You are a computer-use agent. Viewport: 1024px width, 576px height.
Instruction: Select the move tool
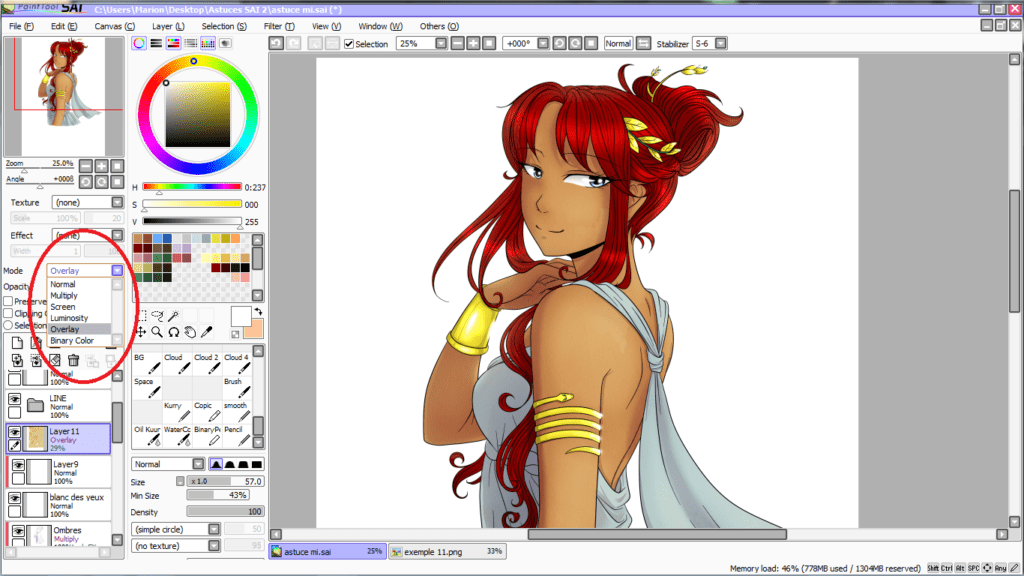(141, 332)
